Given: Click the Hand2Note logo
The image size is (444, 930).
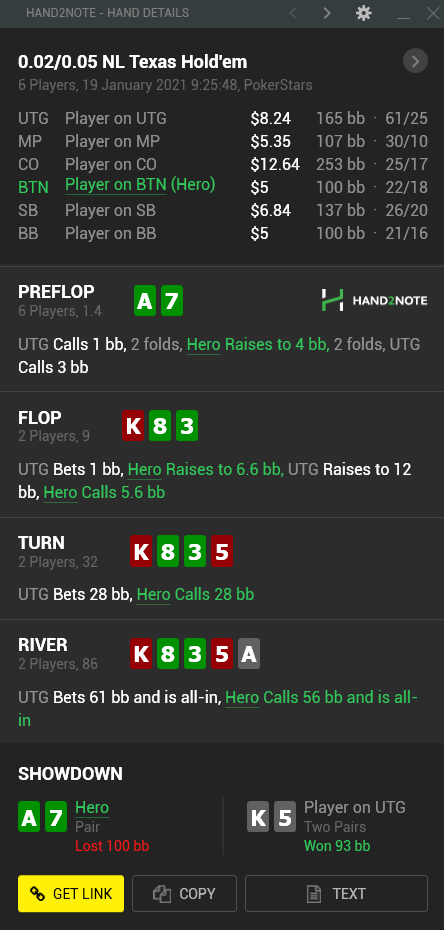Looking at the screenshot, I should coord(374,300).
